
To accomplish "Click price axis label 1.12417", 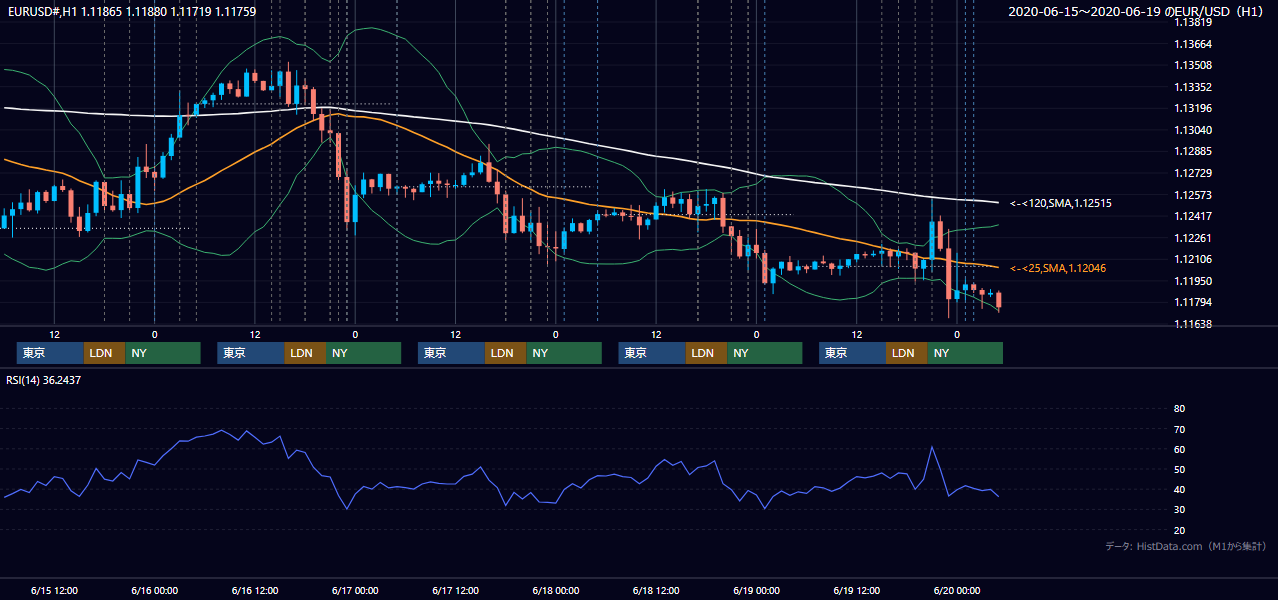I will (x=1193, y=216).
